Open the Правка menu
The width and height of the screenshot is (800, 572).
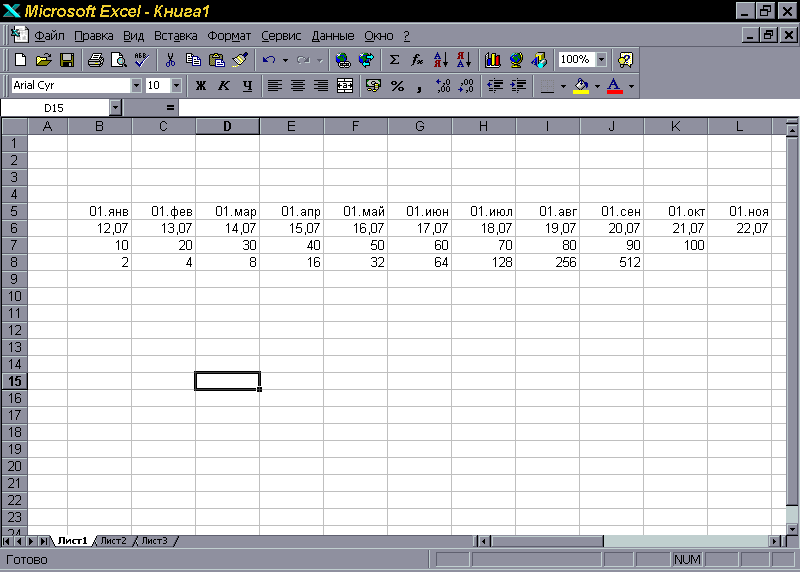[x=93, y=36]
